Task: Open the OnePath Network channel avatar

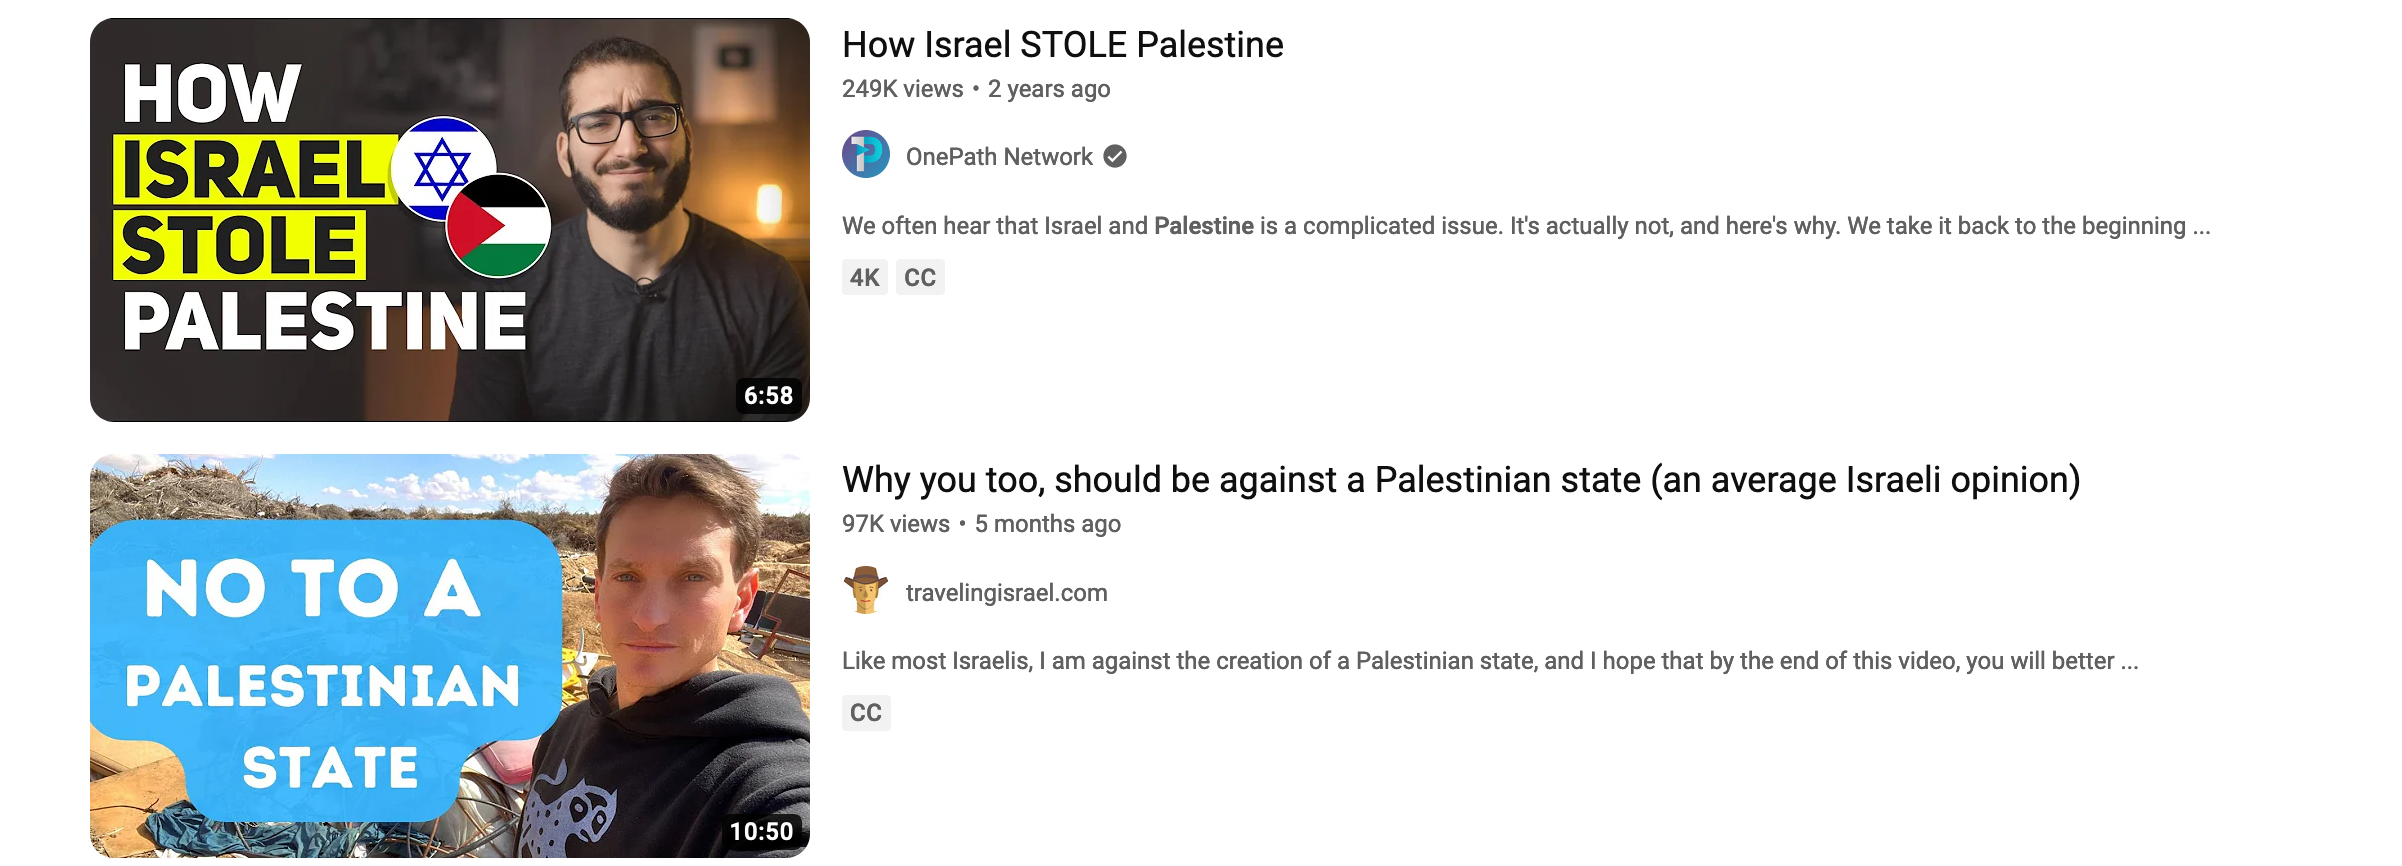Action: click(865, 155)
